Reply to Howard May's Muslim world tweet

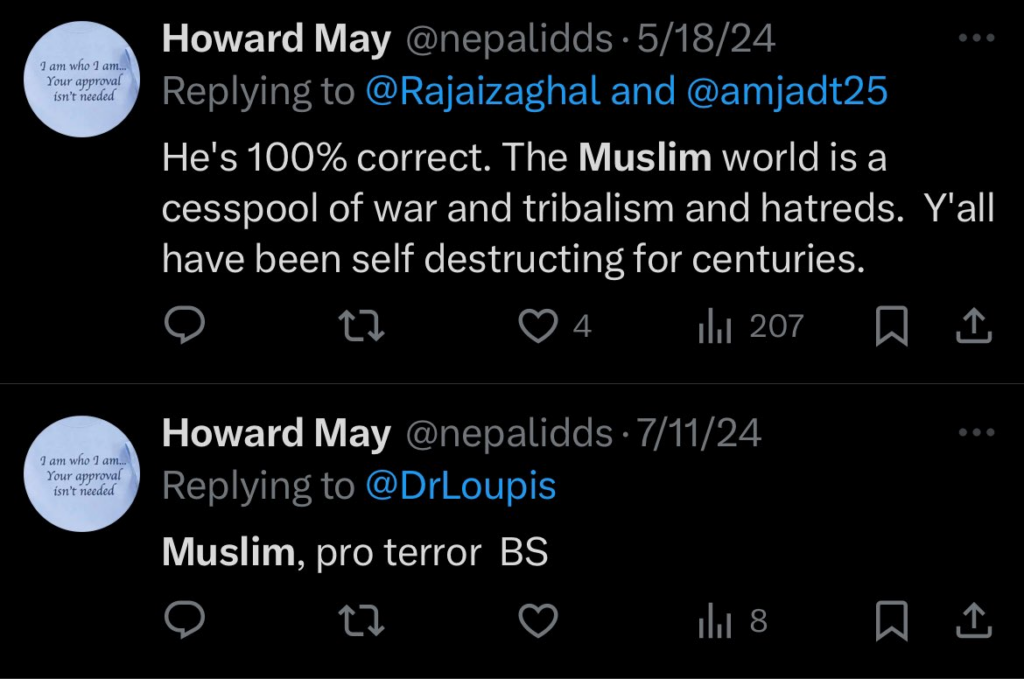click(x=184, y=325)
